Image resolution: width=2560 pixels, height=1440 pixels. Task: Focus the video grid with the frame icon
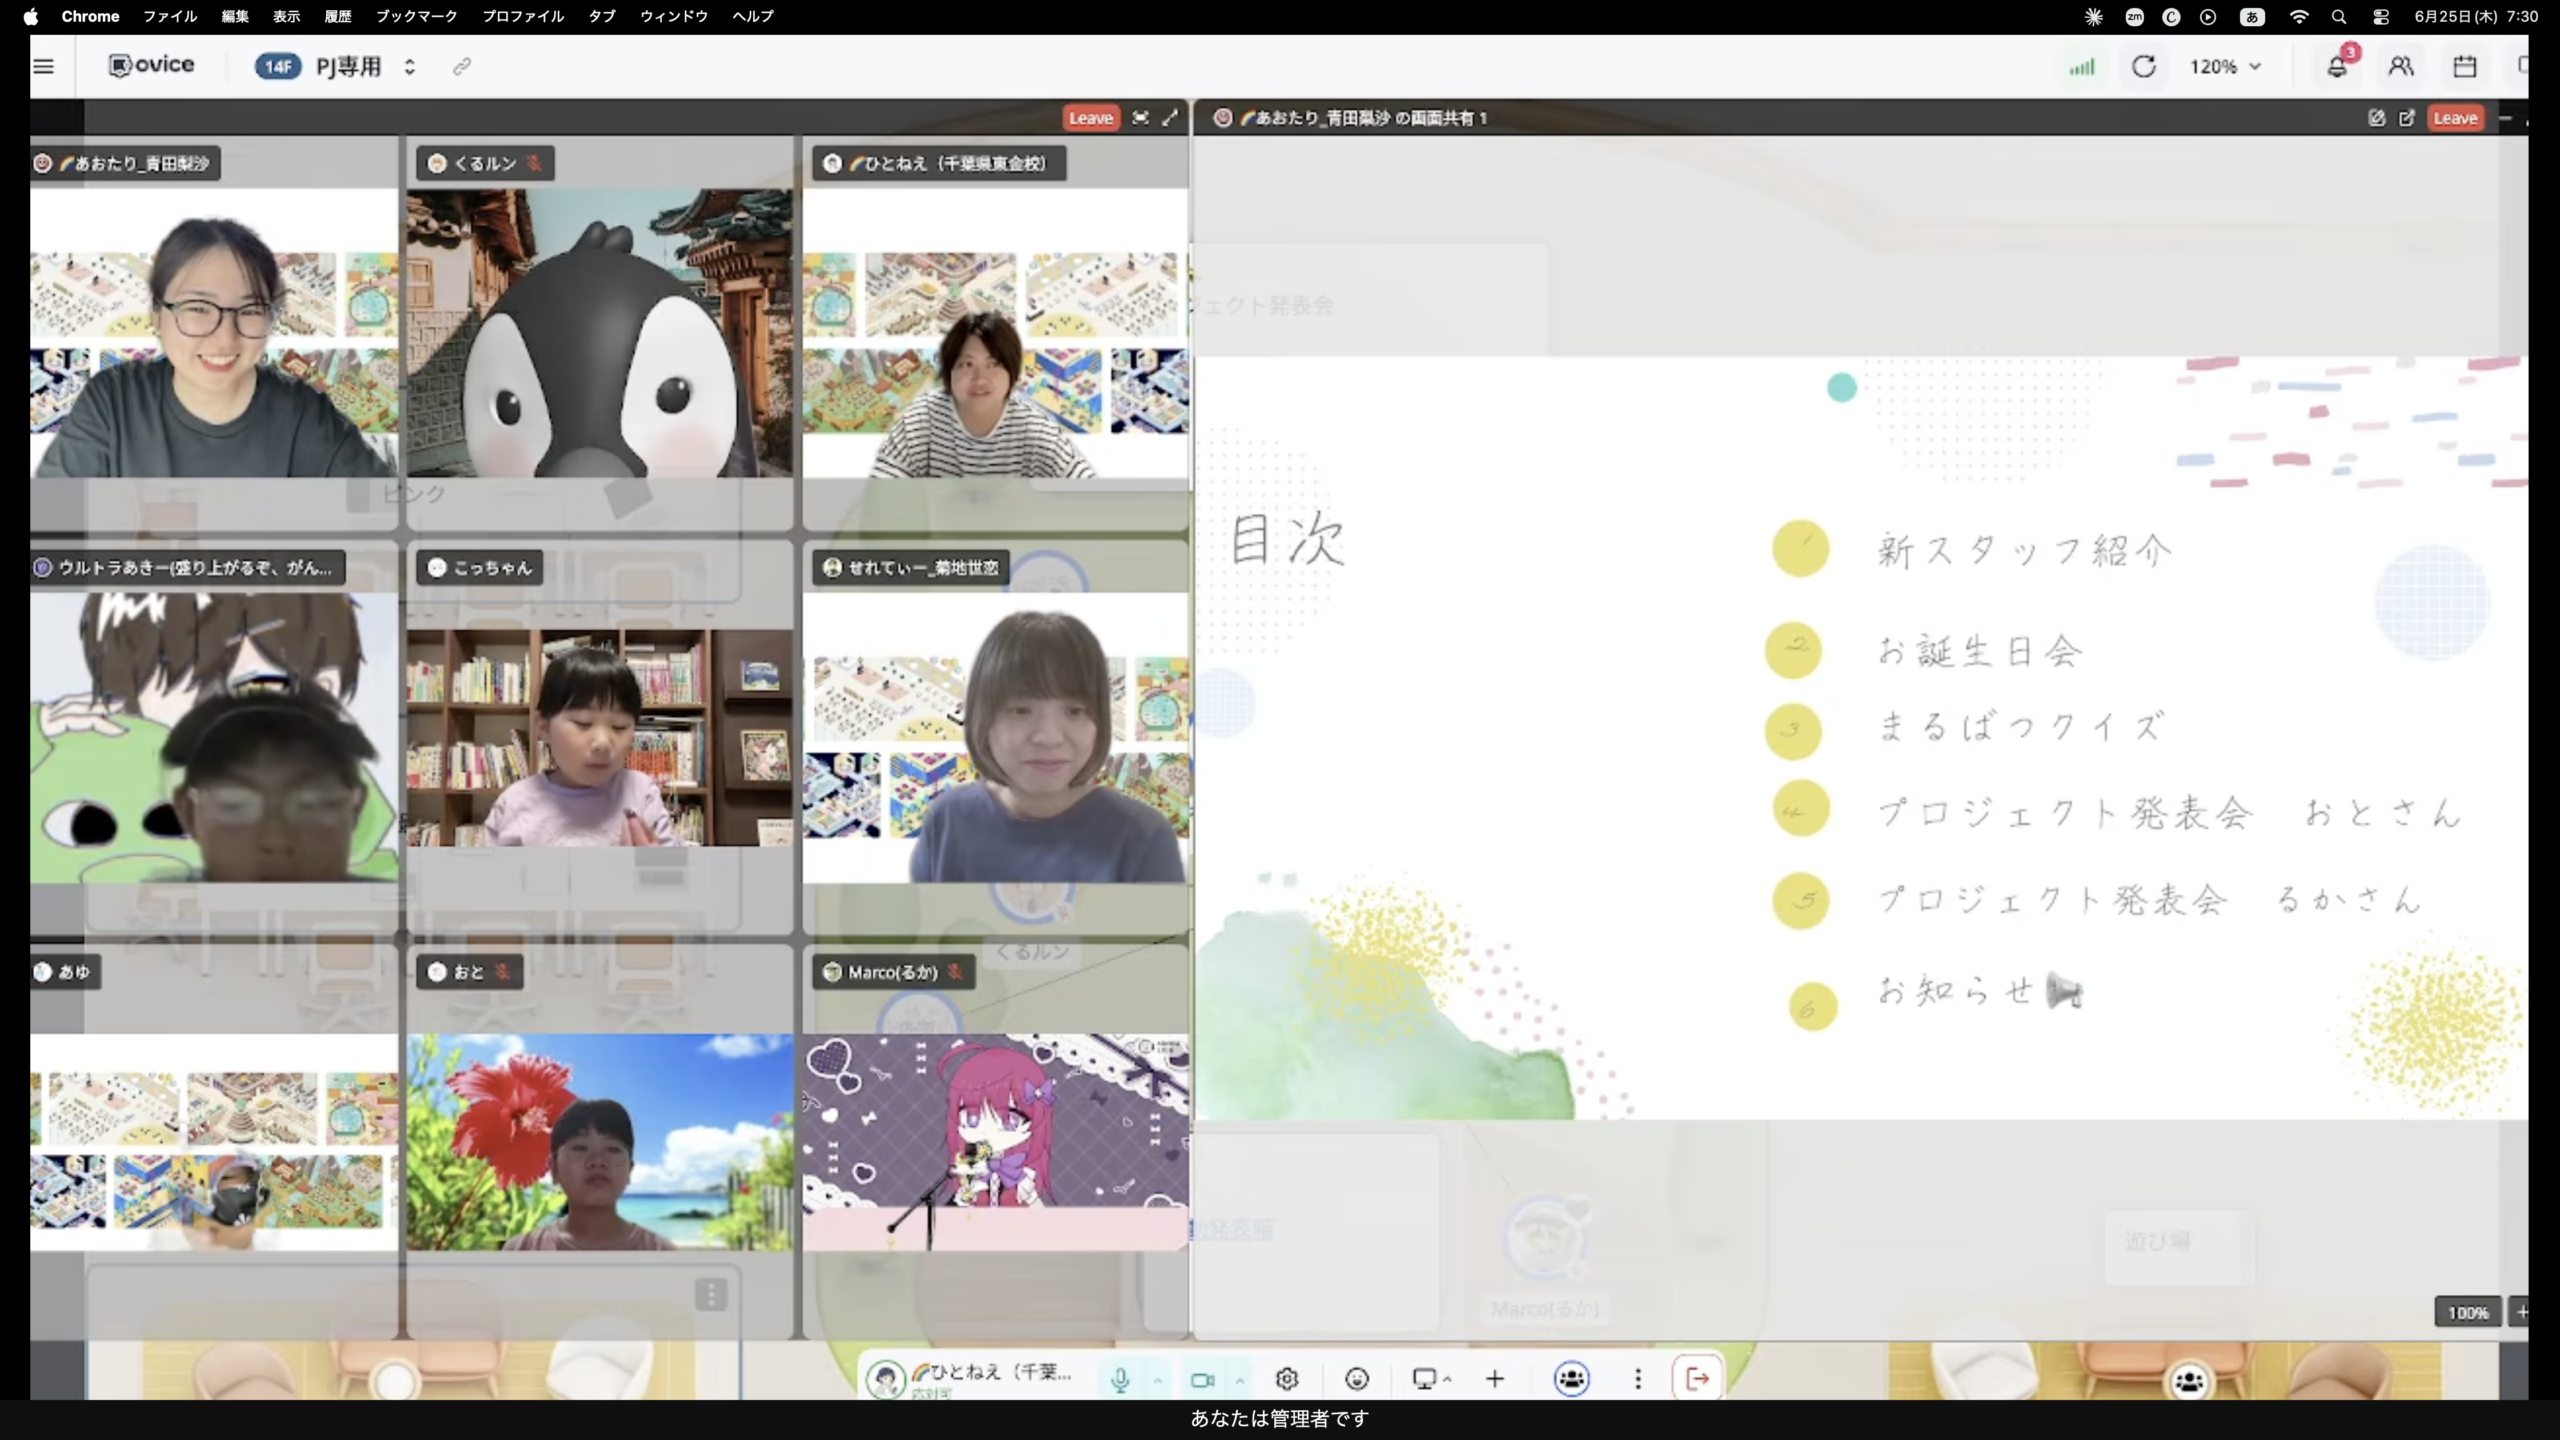point(1140,118)
